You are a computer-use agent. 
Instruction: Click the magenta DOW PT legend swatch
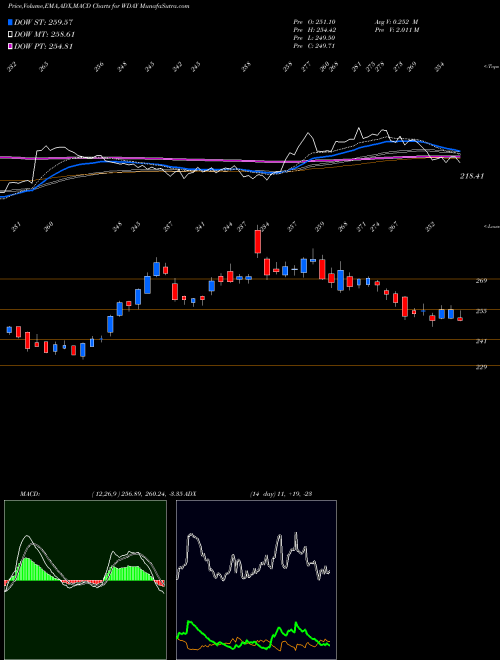tap(10, 47)
